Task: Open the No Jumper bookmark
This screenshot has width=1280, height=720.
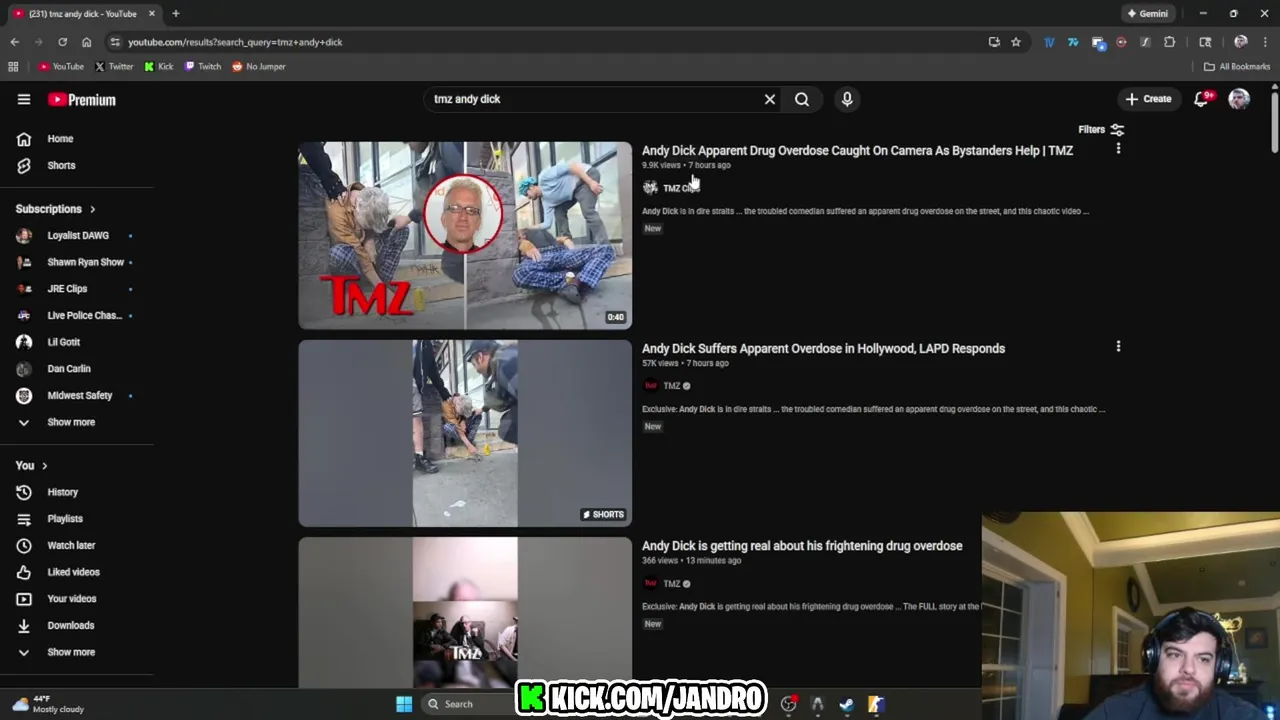Action: tap(259, 67)
